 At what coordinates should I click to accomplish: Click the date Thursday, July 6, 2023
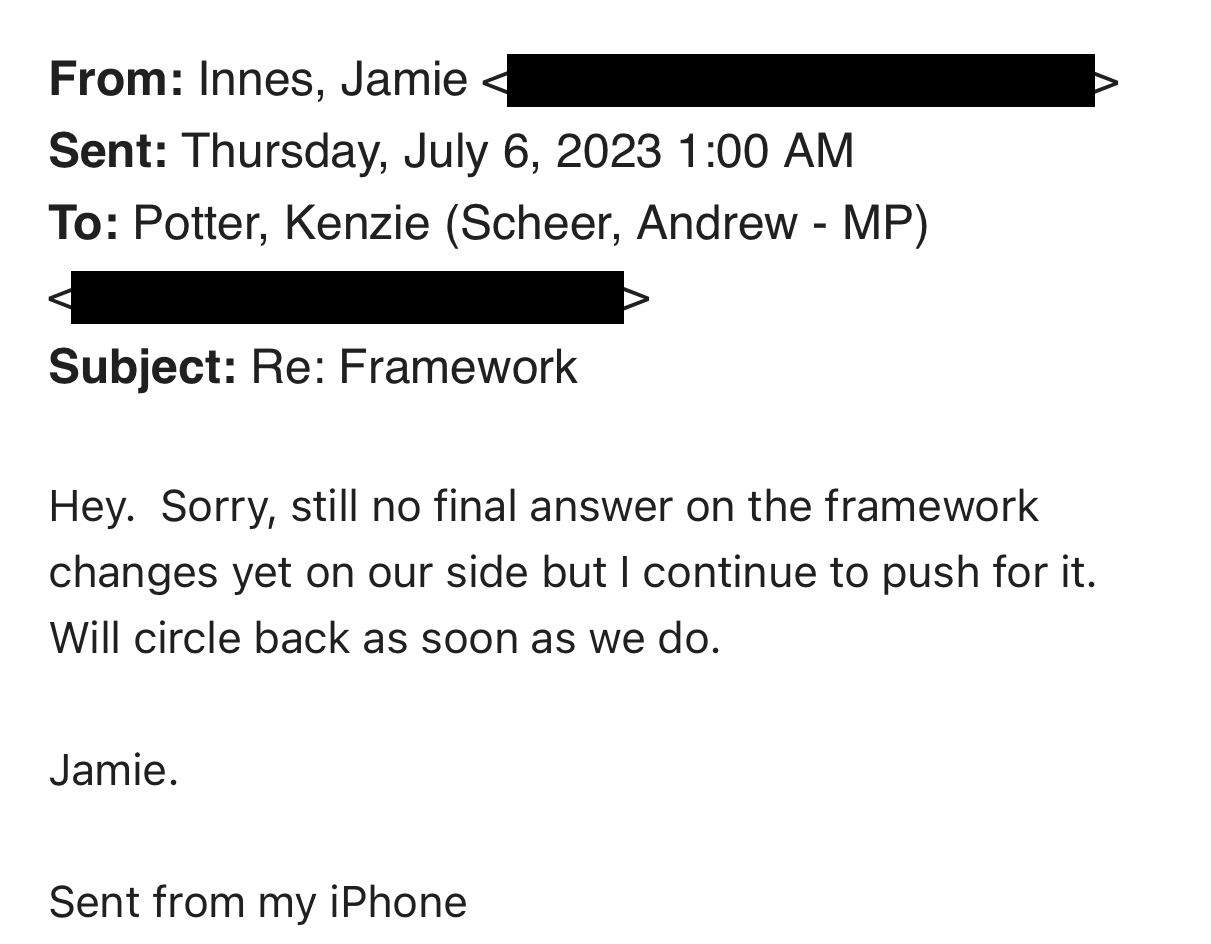[421, 151]
